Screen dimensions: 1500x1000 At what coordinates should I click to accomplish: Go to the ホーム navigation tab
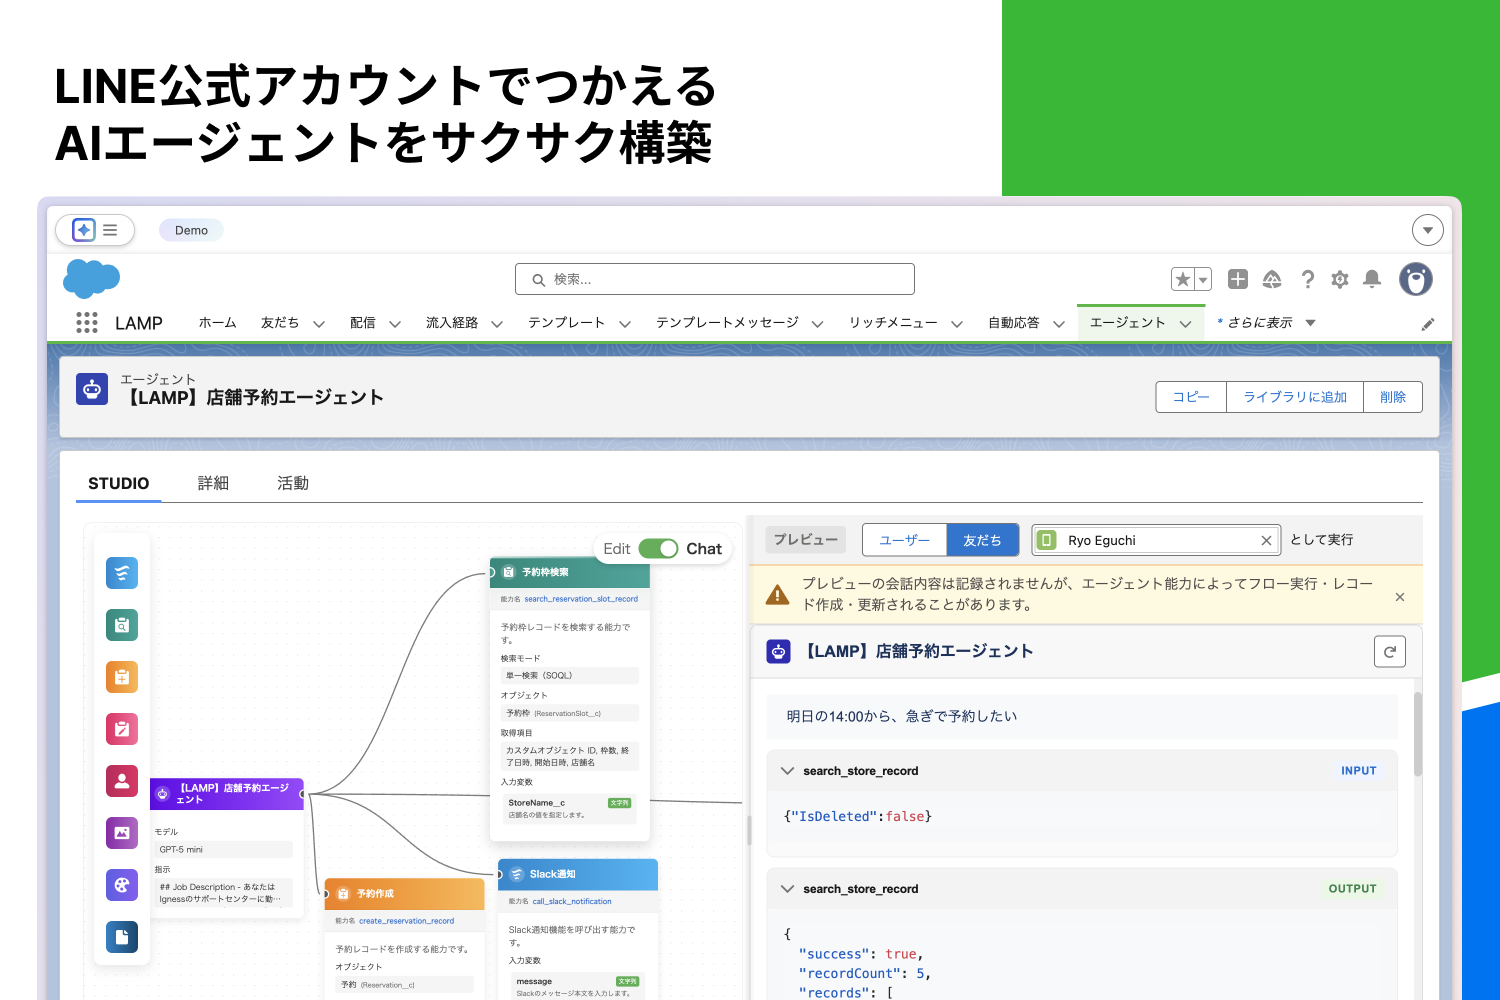click(218, 323)
